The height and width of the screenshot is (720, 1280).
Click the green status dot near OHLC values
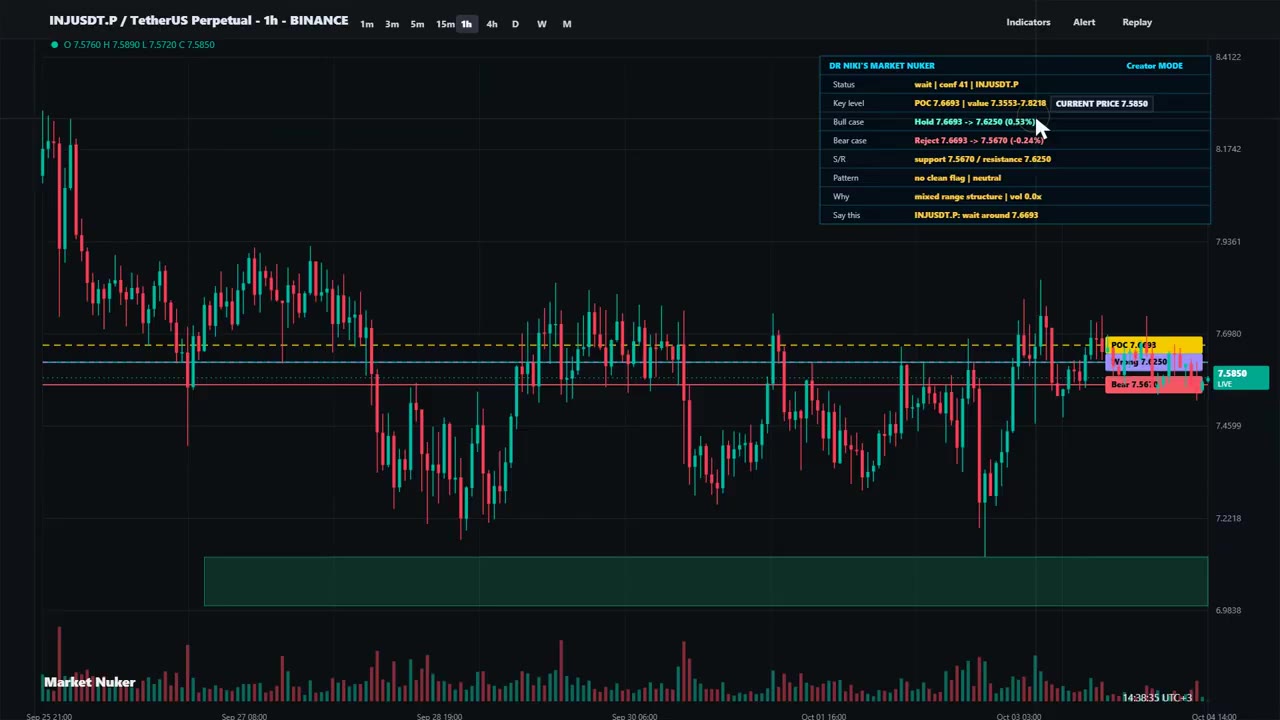[54, 44]
